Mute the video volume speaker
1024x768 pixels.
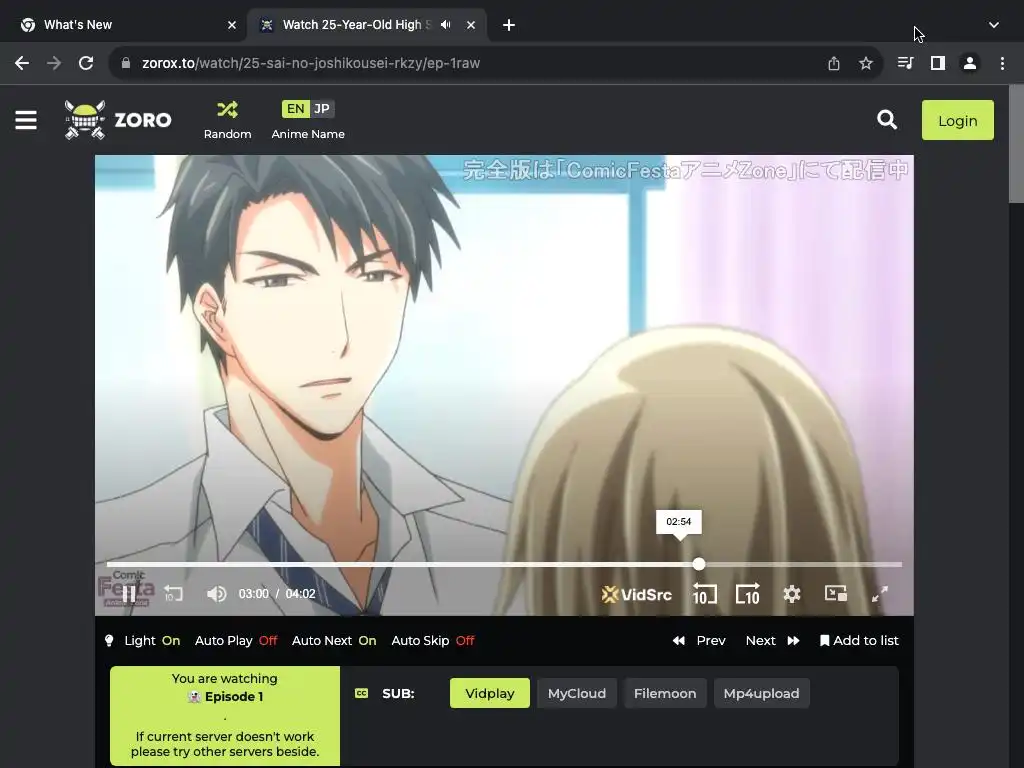point(216,594)
